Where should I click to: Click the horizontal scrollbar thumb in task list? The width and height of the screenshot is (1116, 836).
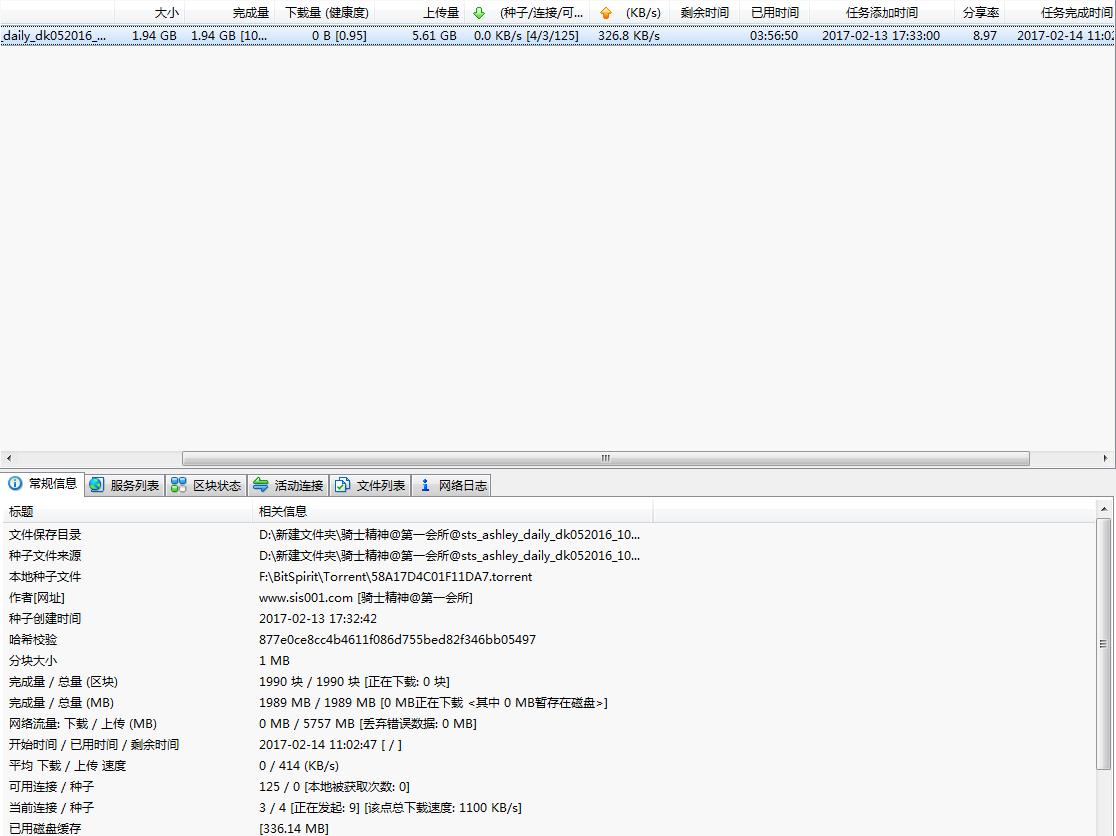coord(605,458)
